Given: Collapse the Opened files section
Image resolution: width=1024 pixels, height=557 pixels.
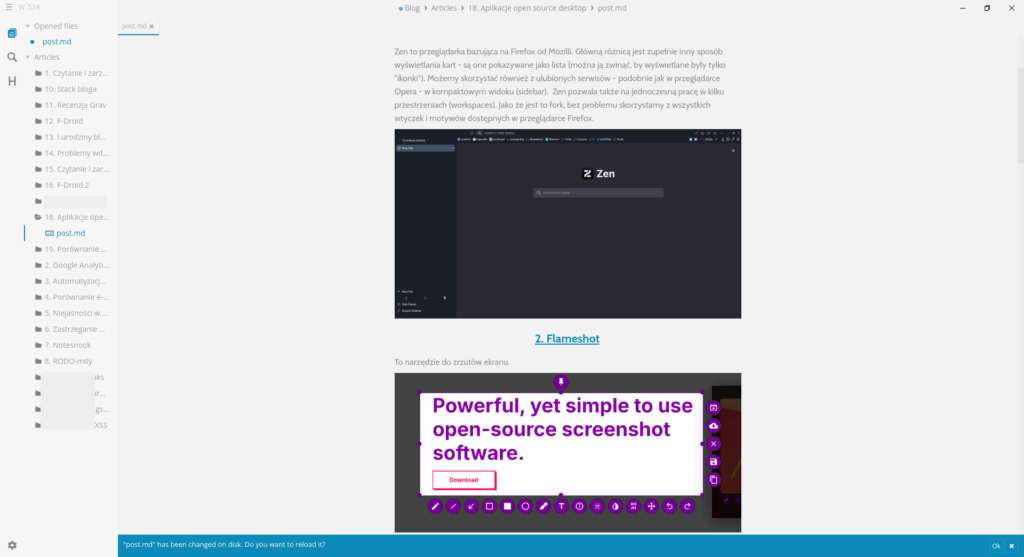Looking at the screenshot, I should coord(27,26).
